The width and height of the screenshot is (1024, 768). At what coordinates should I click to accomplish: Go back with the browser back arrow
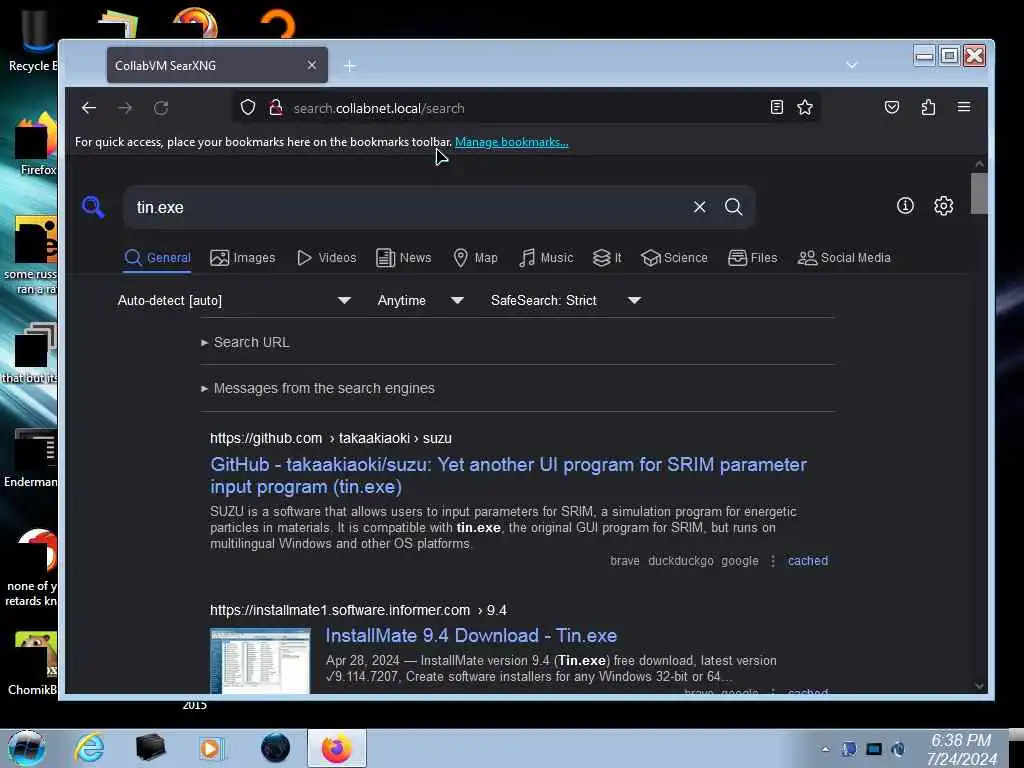89,108
